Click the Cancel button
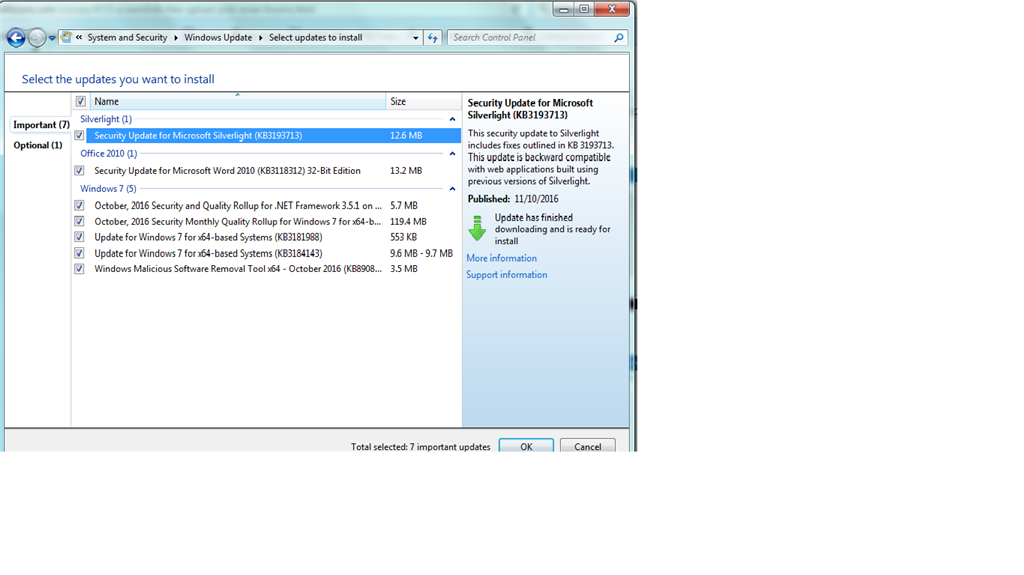The height and width of the screenshot is (575, 1024). (x=588, y=446)
